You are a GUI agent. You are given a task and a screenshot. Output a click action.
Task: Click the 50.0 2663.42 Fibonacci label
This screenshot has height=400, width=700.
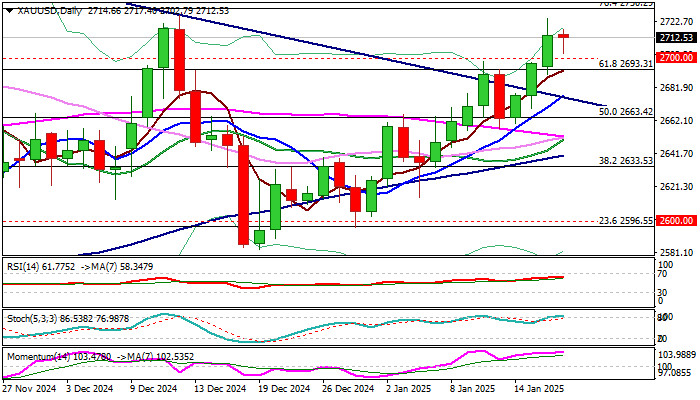625,112
